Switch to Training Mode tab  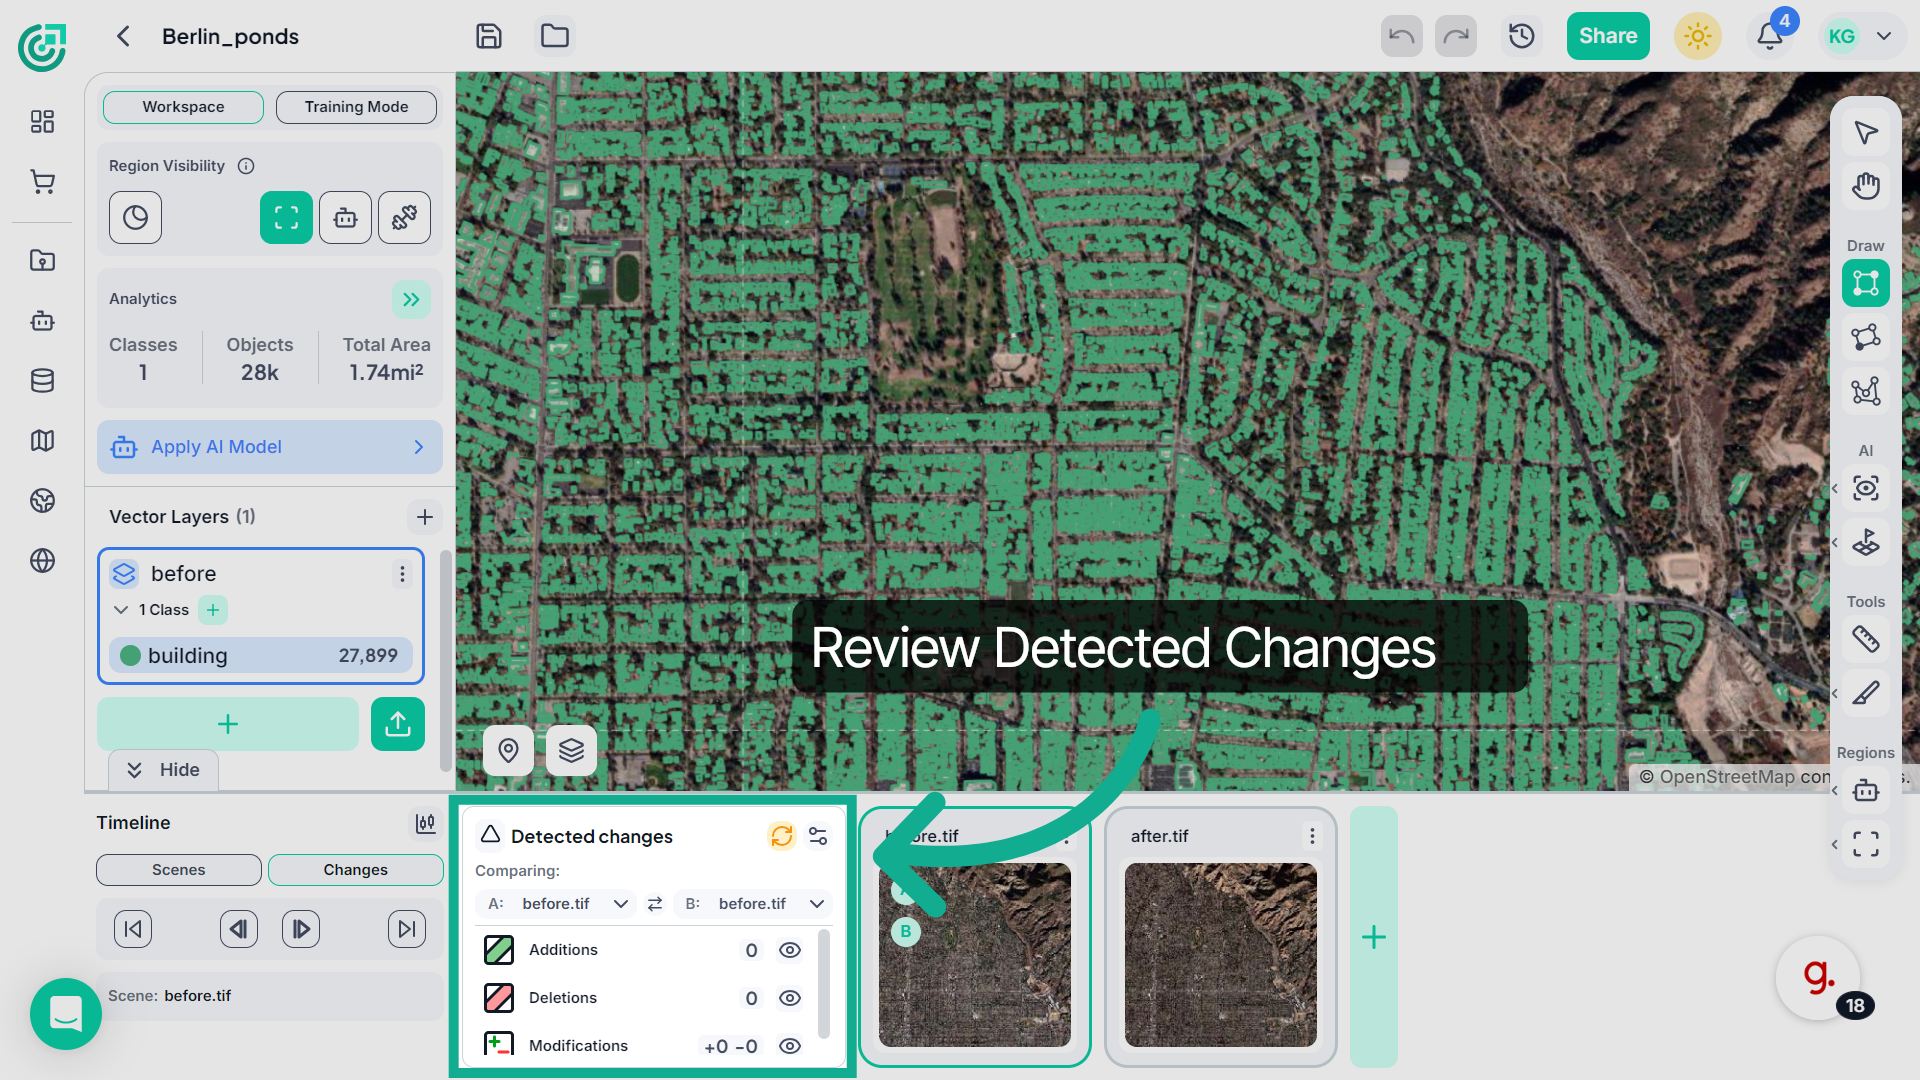(x=356, y=107)
